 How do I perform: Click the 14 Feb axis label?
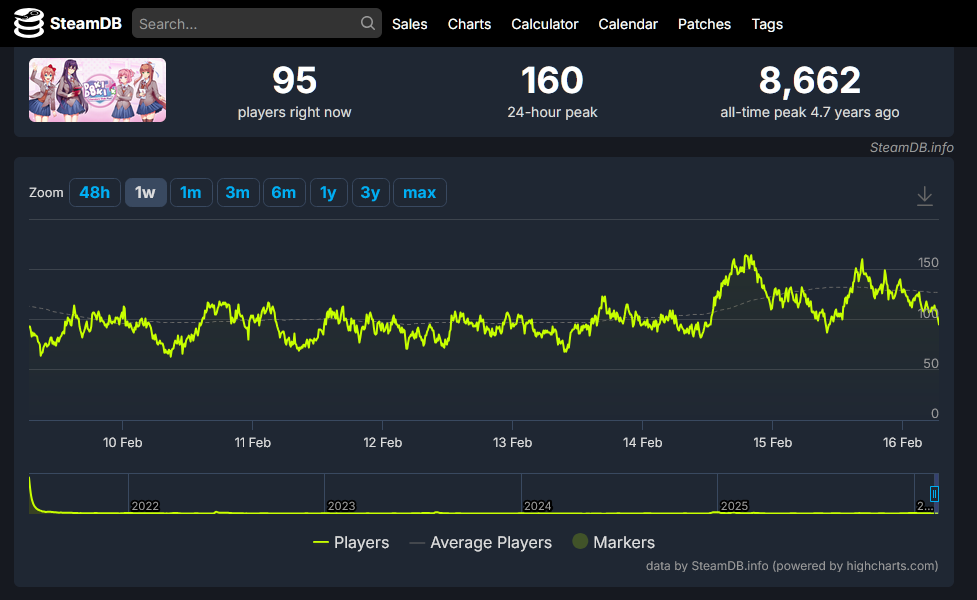click(x=642, y=442)
